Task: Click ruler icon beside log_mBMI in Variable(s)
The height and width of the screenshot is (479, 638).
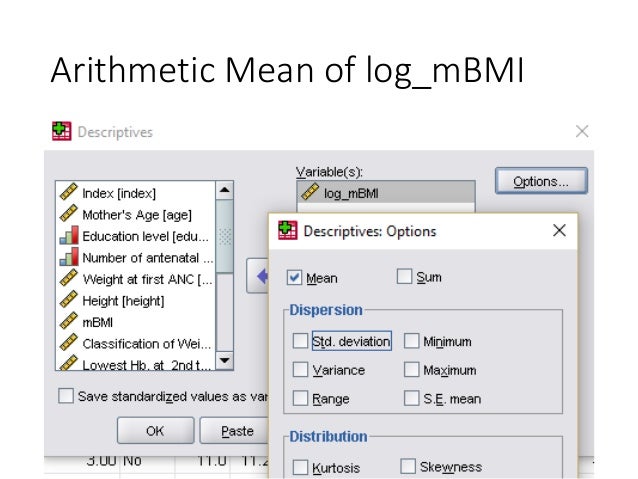Action: tap(310, 192)
